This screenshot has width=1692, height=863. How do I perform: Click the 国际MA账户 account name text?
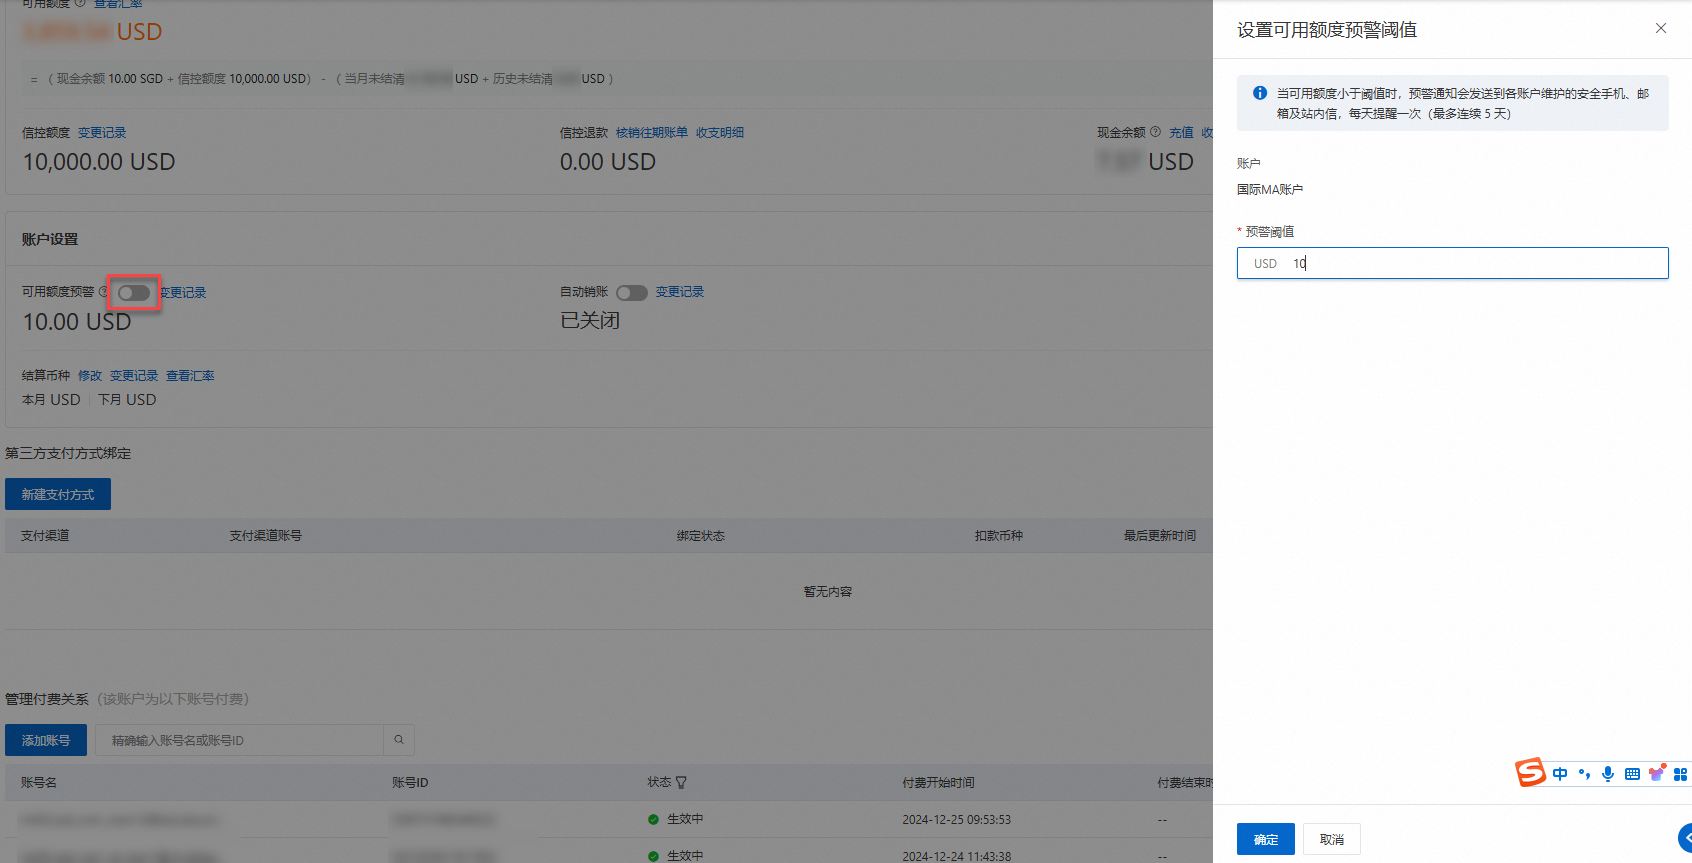click(x=1270, y=189)
